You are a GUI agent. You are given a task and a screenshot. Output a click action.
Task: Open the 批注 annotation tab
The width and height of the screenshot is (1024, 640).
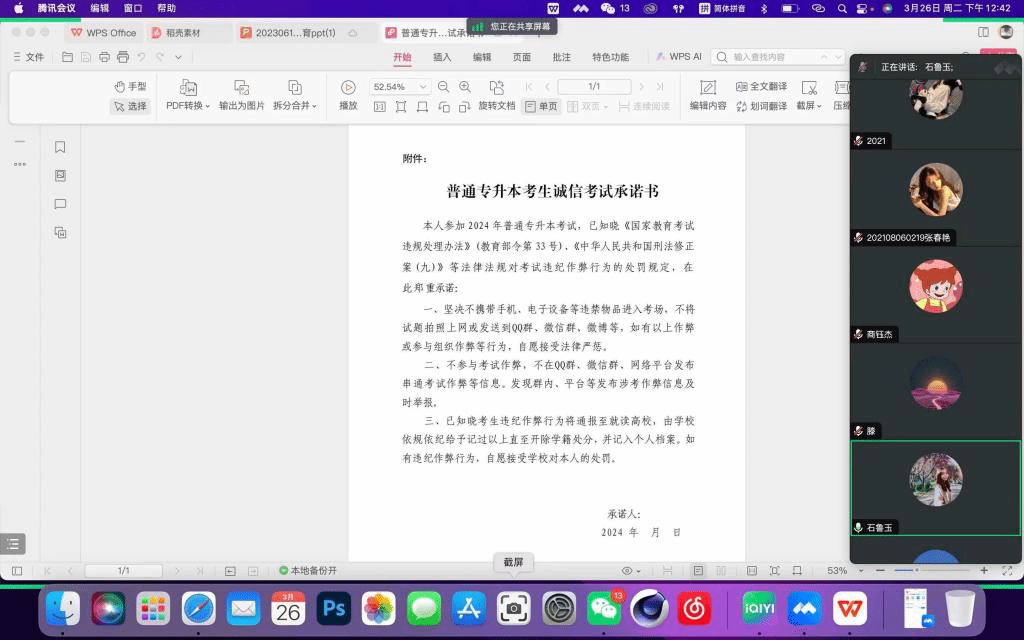[562, 57]
